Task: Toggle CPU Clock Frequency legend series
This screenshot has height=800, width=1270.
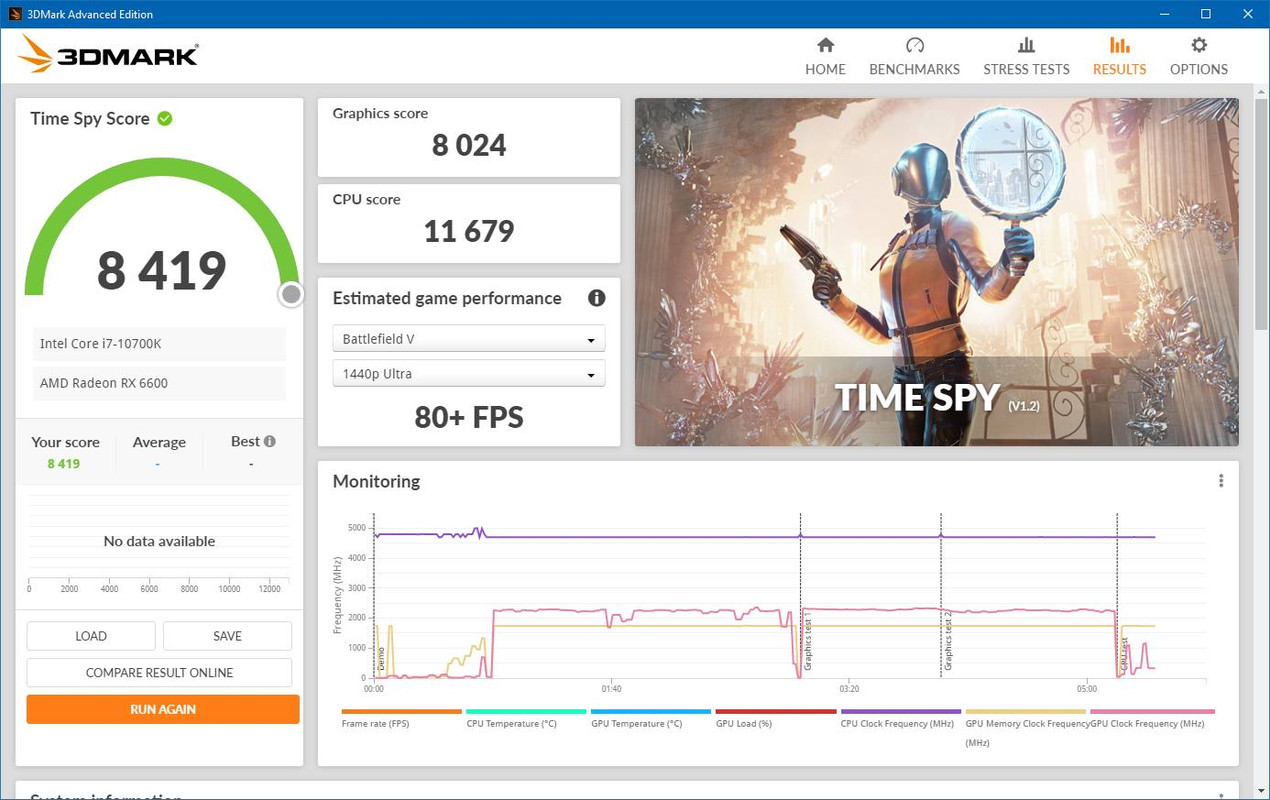Action: (897, 723)
